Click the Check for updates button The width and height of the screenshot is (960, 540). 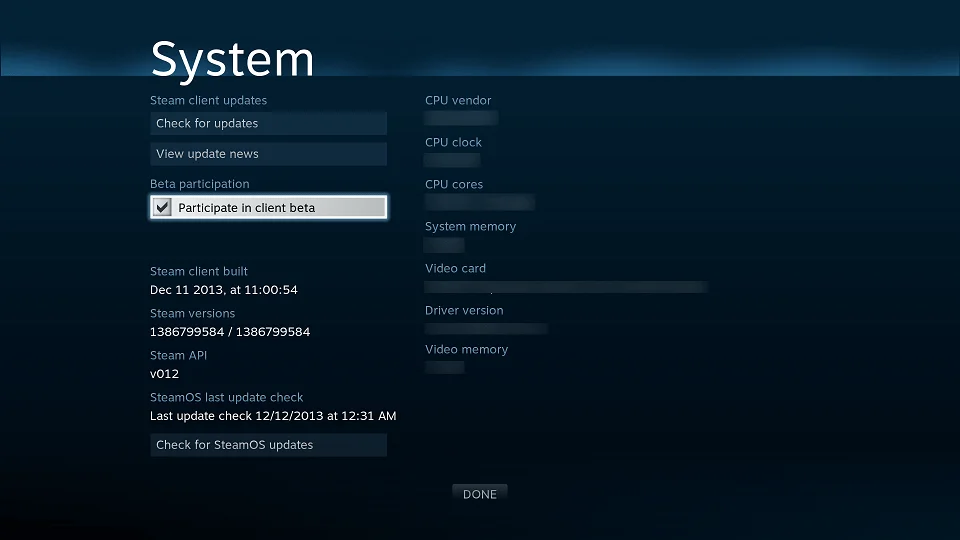(268, 123)
